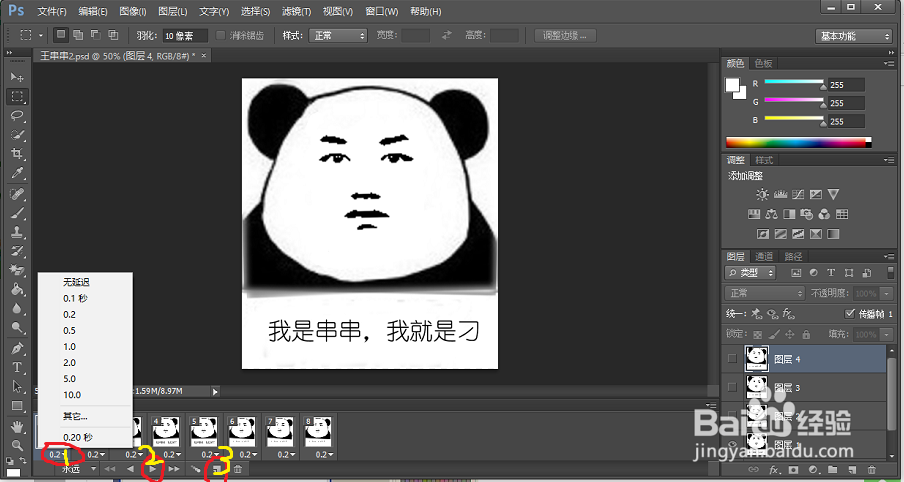The image size is (904, 482).
Task: Open frame 8 delay time dropdown
Action: point(324,455)
